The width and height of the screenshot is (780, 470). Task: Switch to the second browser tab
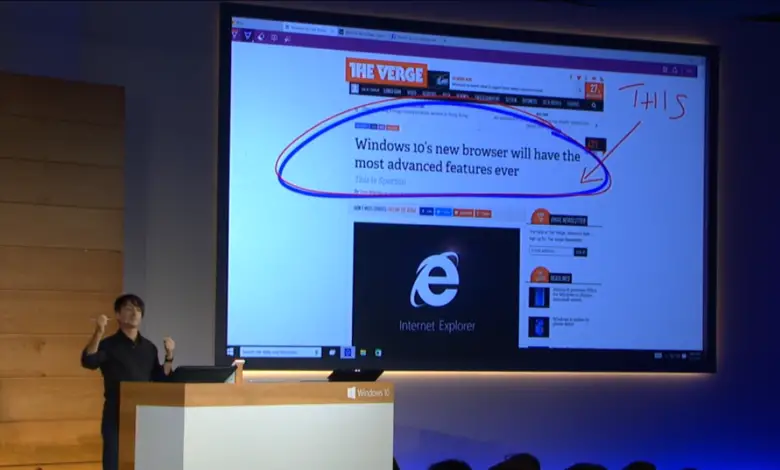coord(363,33)
